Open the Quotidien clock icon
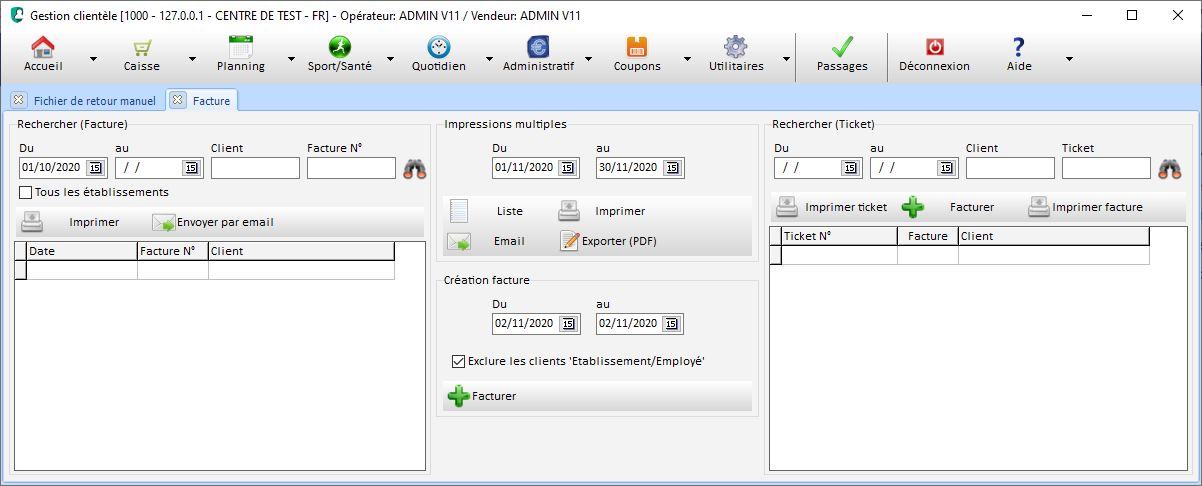1202x486 pixels. [x=438, y=48]
